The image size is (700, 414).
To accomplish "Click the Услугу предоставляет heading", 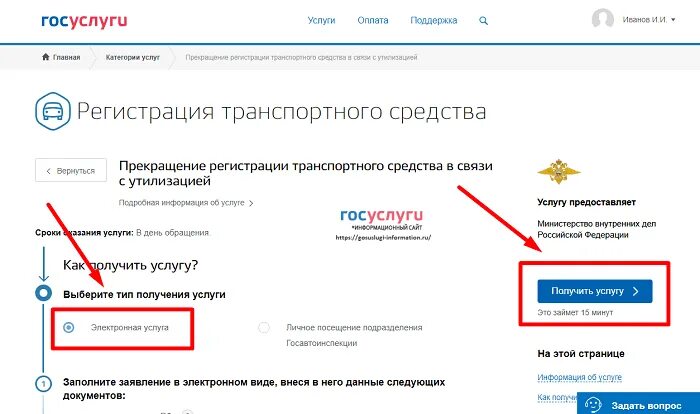I will [x=587, y=202].
